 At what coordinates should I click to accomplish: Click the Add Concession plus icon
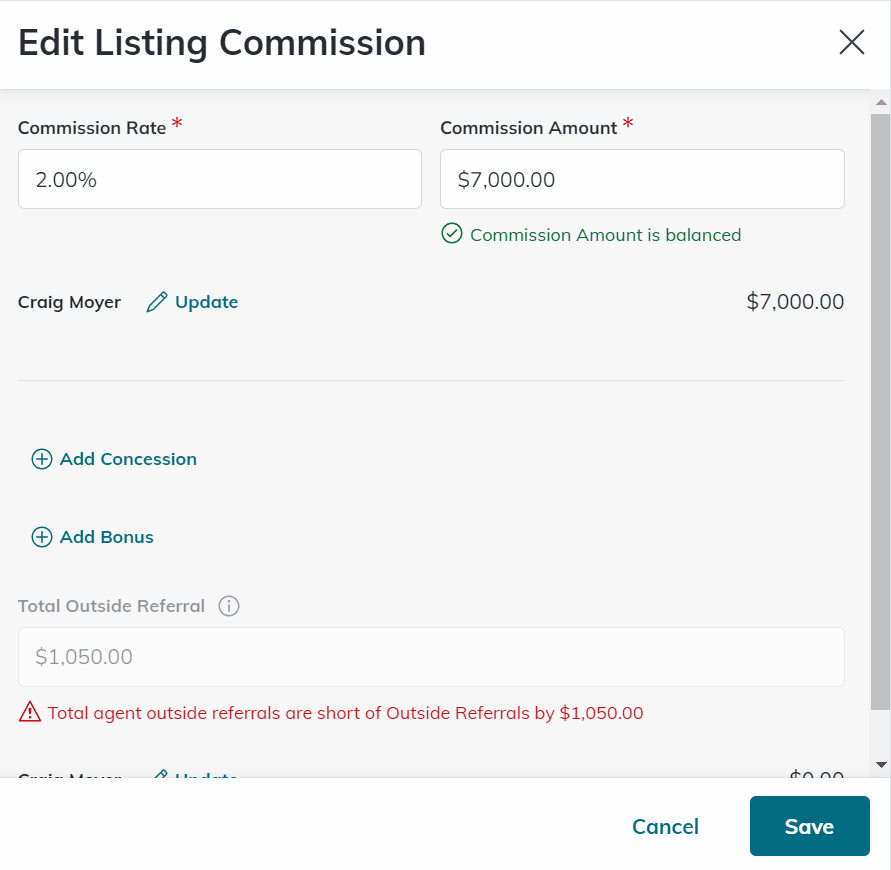tap(42, 458)
